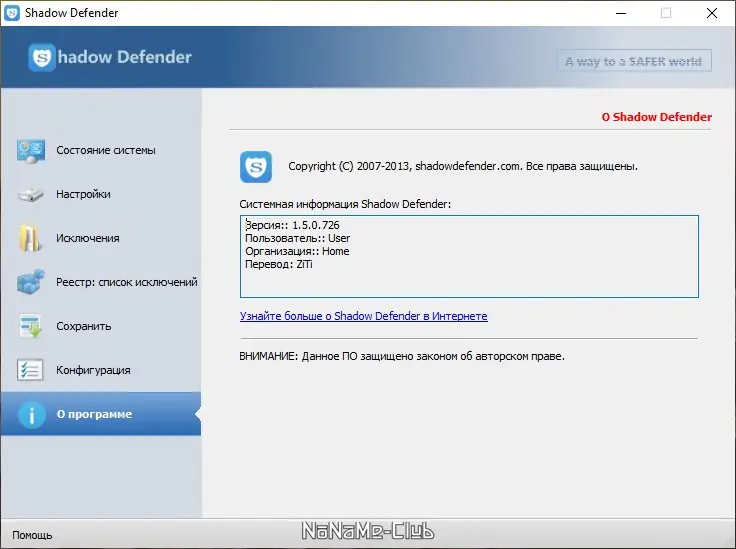Screen dimensions: 736x549
Task: Click the A way to a SAFER world banner
Action: (x=634, y=61)
